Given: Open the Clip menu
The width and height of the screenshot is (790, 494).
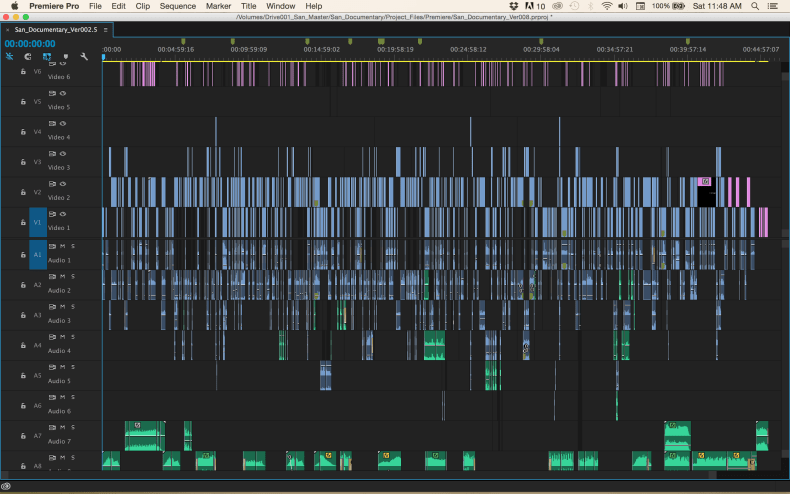Looking at the screenshot, I should pyautogui.click(x=143, y=6).
